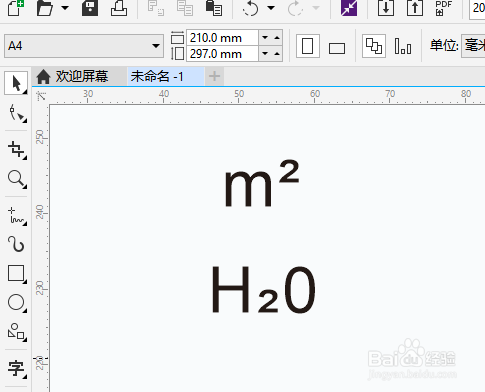485x392 pixels.
Task: Apply layout to all pages
Action: [374, 46]
